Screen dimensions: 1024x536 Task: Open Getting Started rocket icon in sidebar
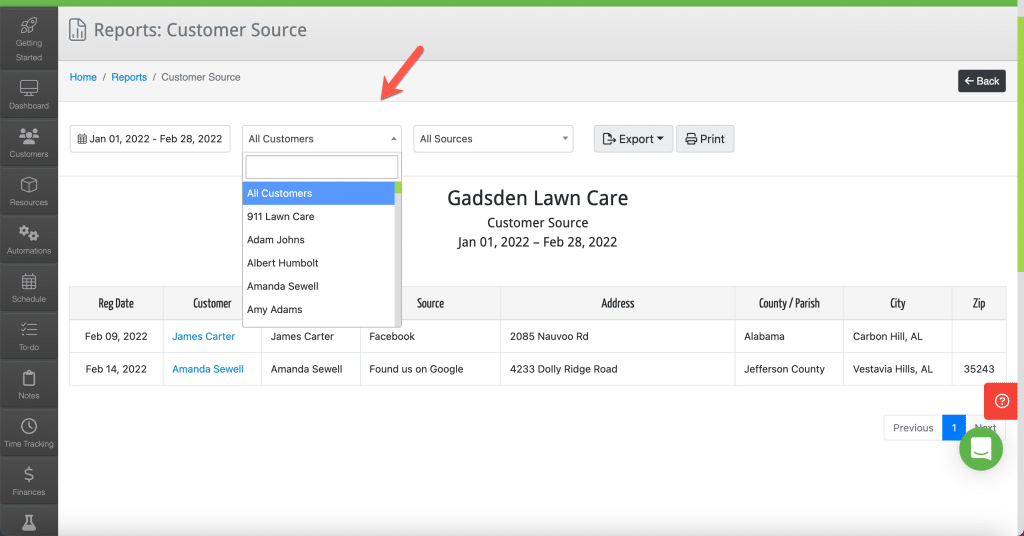pyautogui.click(x=29, y=26)
